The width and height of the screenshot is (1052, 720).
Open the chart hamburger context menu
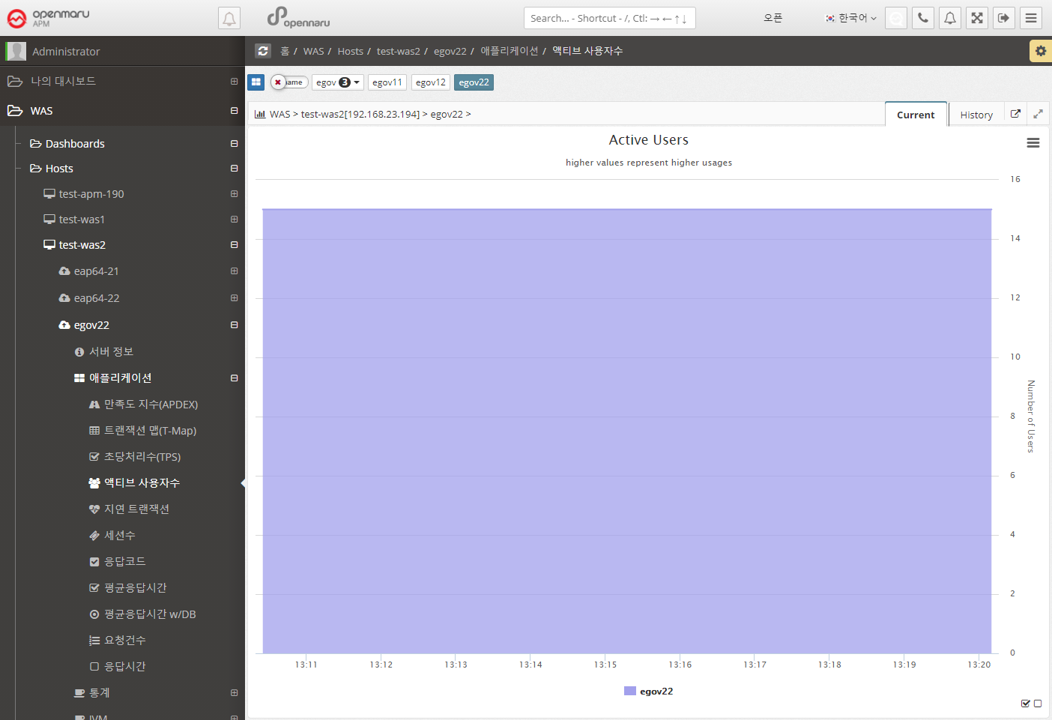coord(1033,143)
